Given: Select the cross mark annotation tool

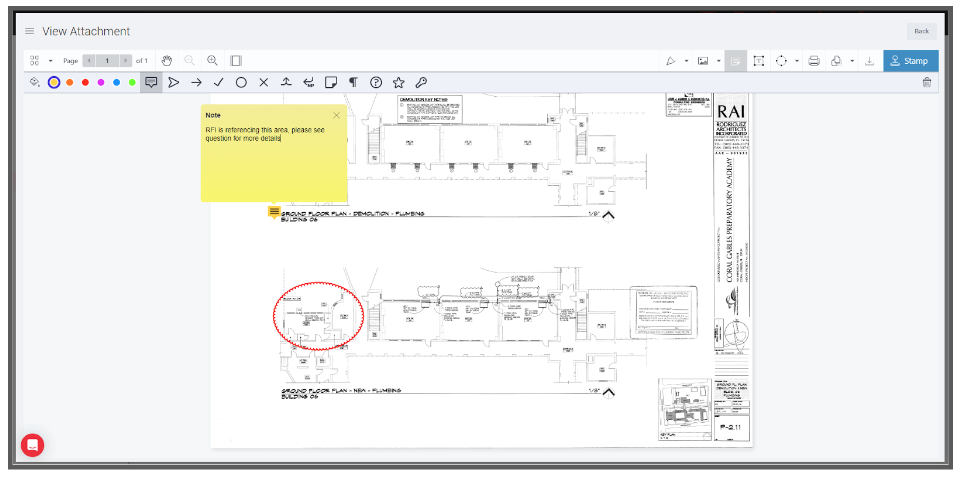Looking at the screenshot, I should [x=264, y=82].
